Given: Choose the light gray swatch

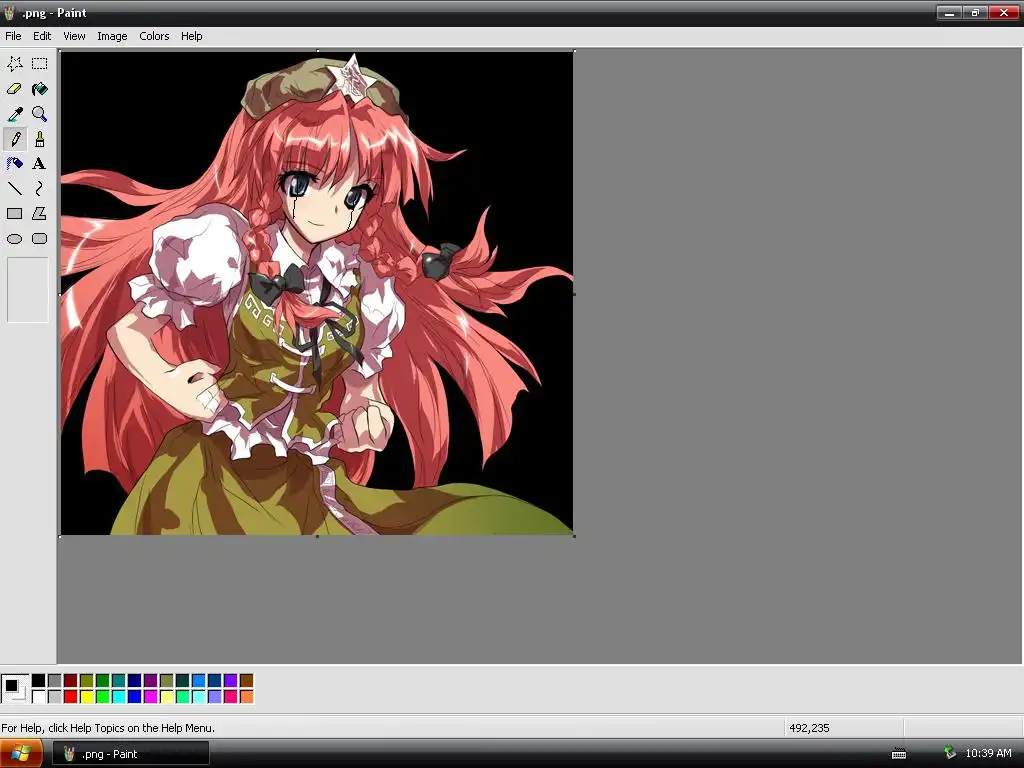Looking at the screenshot, I should tap(55, 697).
